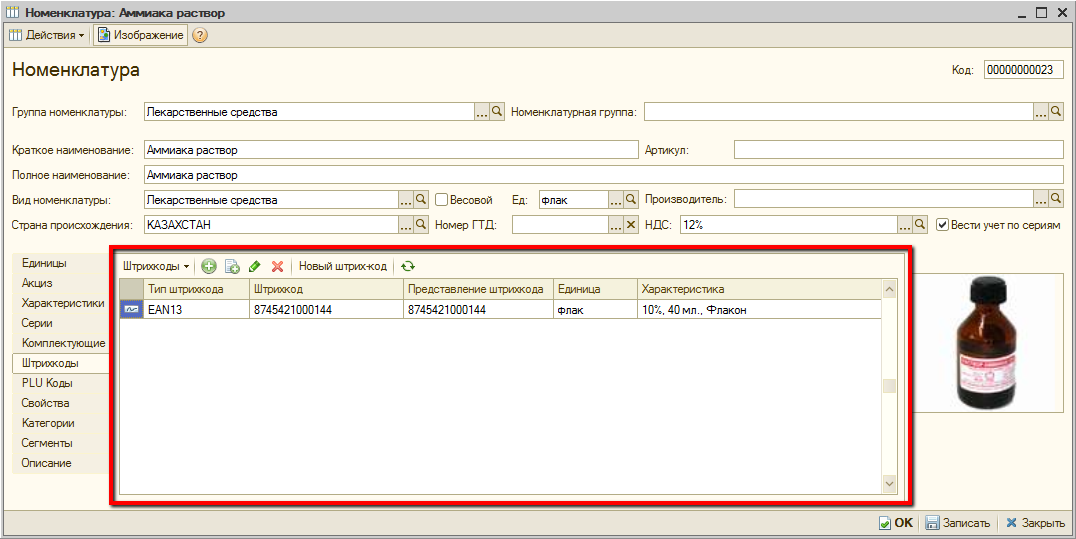Expand the Штрихкоды toolbar dropdown
This screenshot has width=1076, height=539.
pyautogui.click(x=156, y=267)
